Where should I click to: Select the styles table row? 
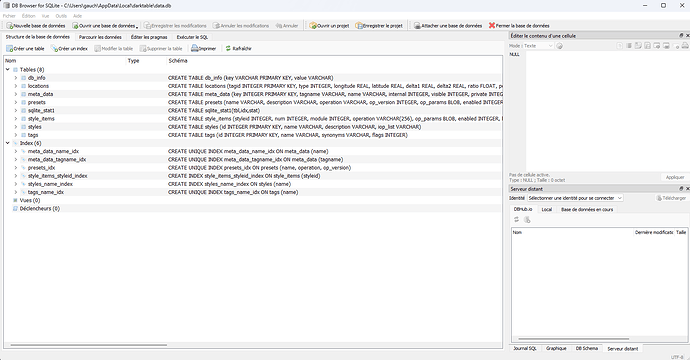(x=253, y=127)
